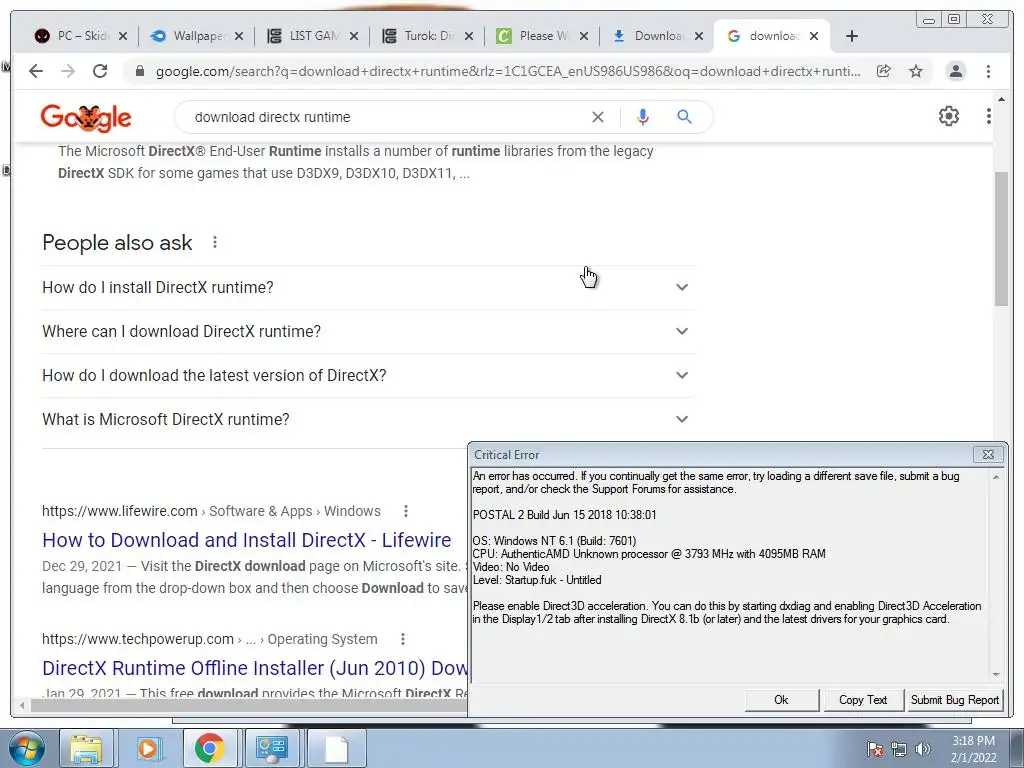This screenshot has width=1024, height=768.
Task: Open the Chrome profile avatar
Action: [x=955, y=71]
